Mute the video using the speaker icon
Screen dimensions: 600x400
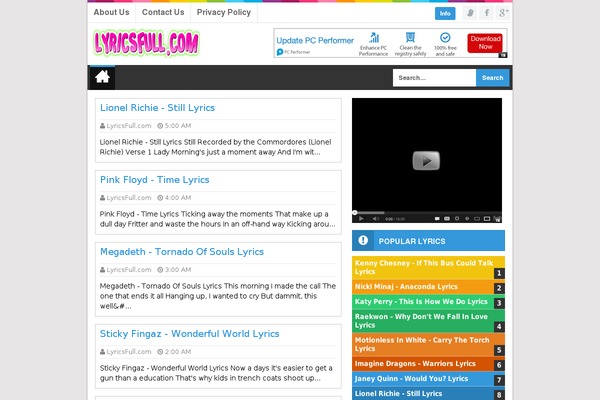376,219
